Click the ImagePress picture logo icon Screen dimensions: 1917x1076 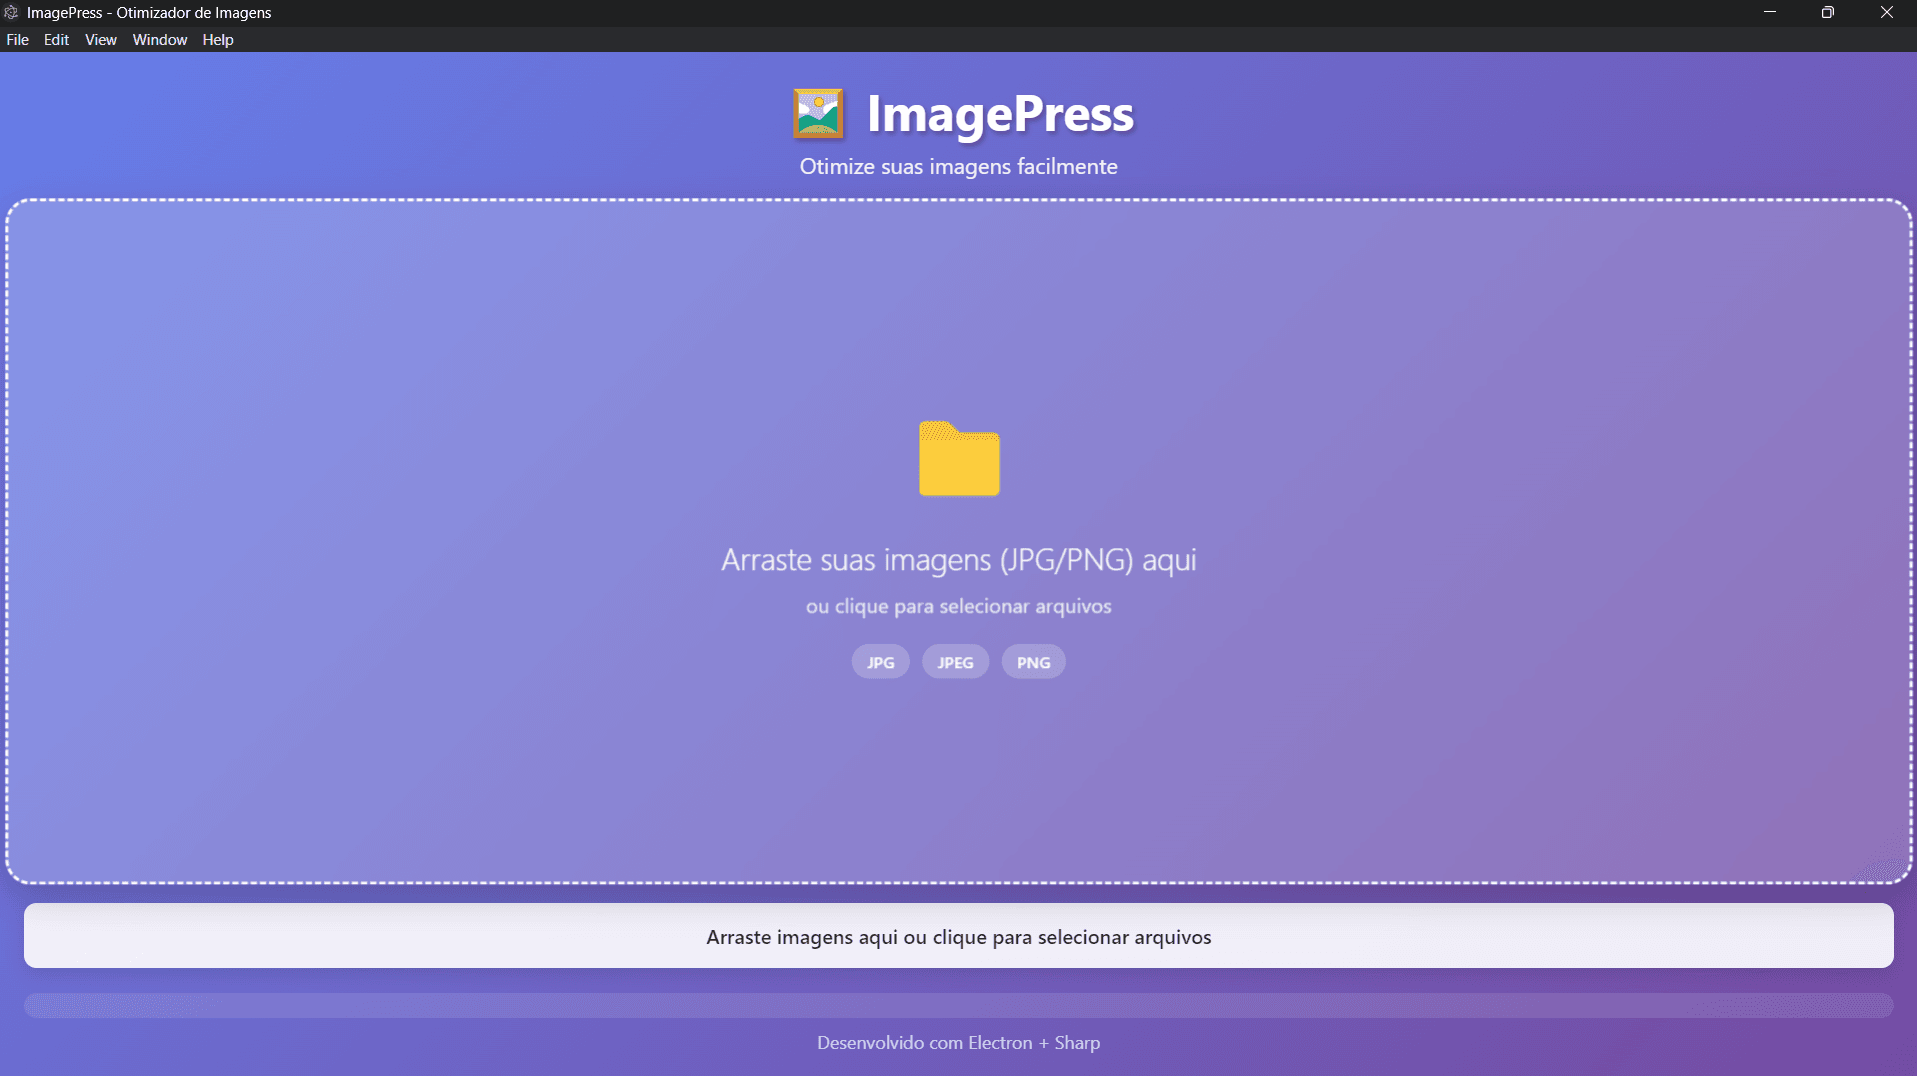tap(819, 113)
